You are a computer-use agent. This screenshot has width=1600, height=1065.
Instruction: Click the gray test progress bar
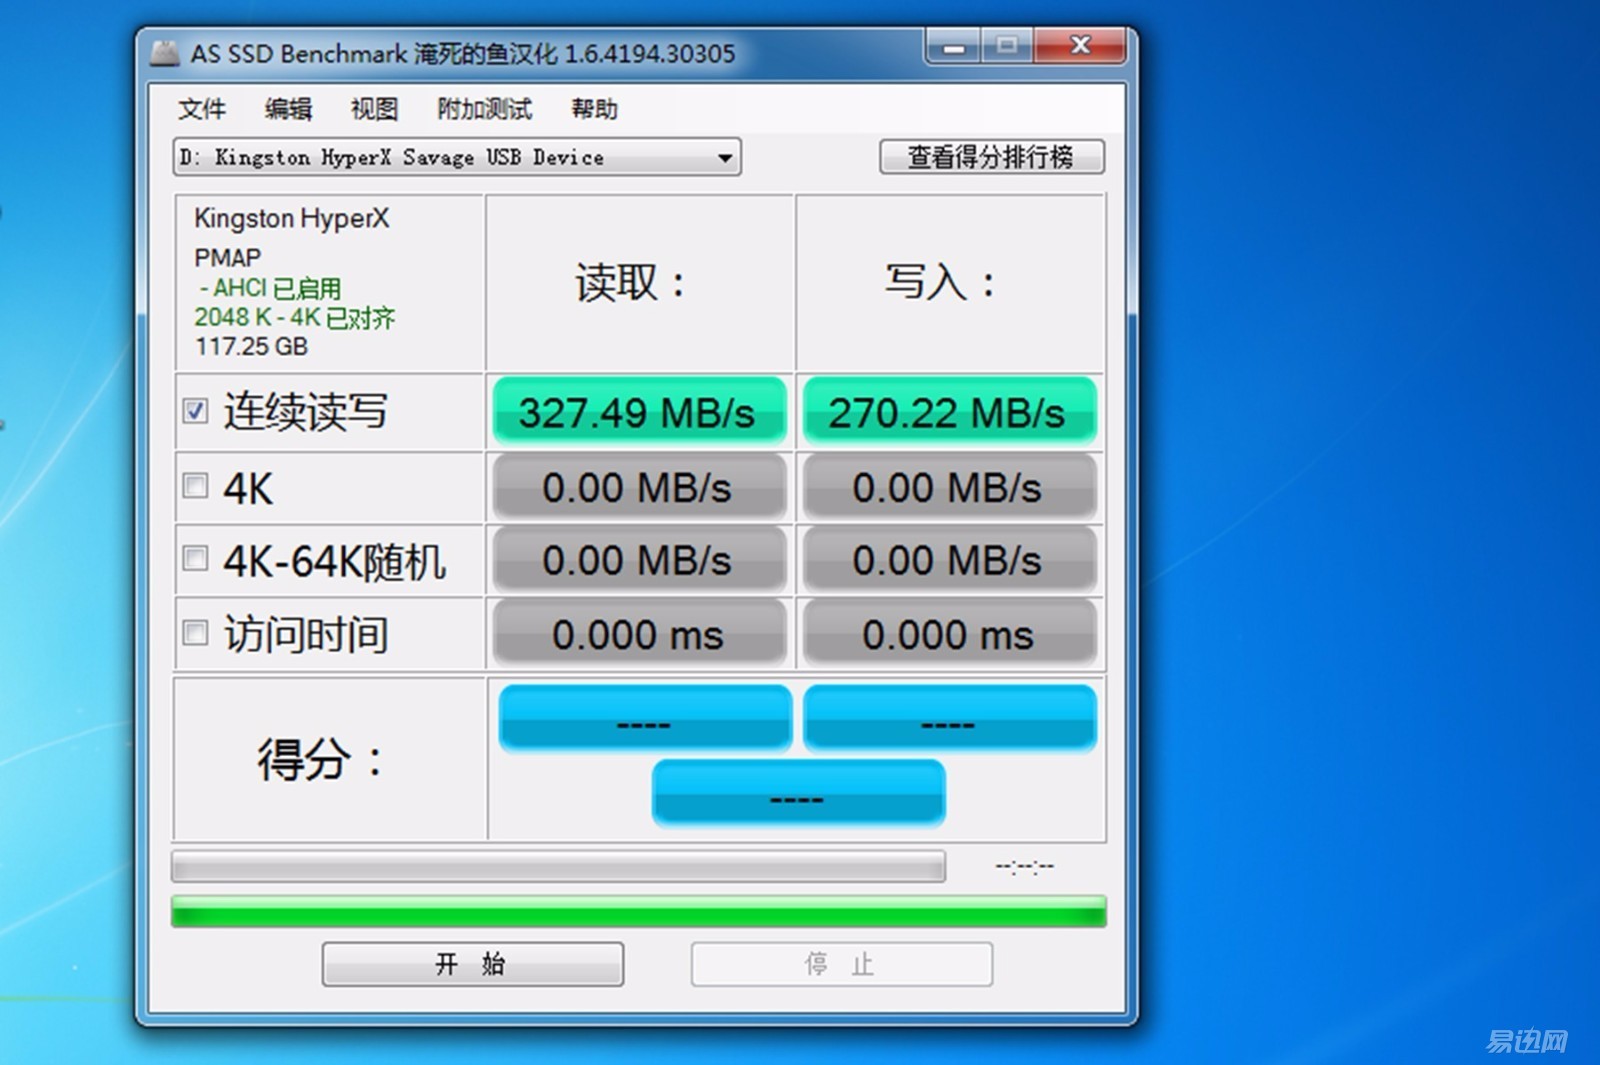pyautogui.click(x=558, y=866)
